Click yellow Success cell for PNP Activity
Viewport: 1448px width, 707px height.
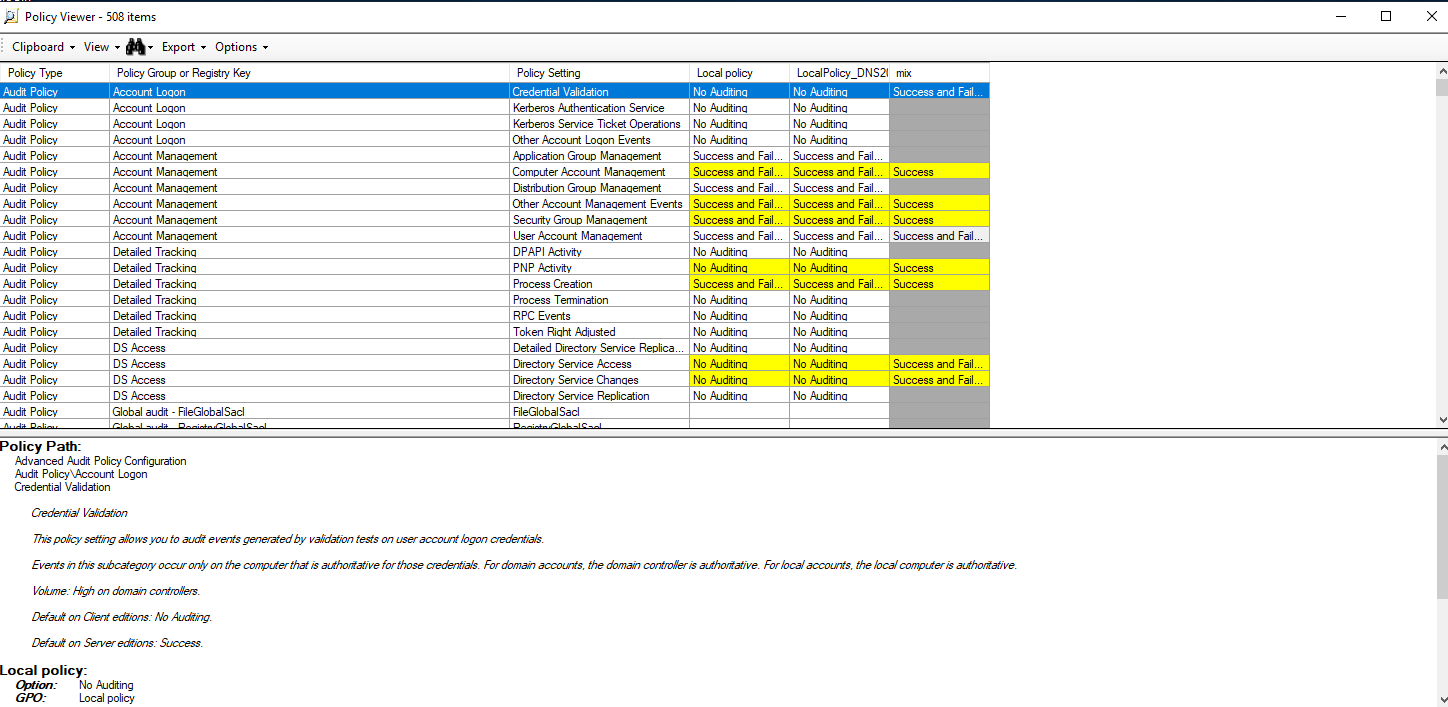[x=938, y=268]
